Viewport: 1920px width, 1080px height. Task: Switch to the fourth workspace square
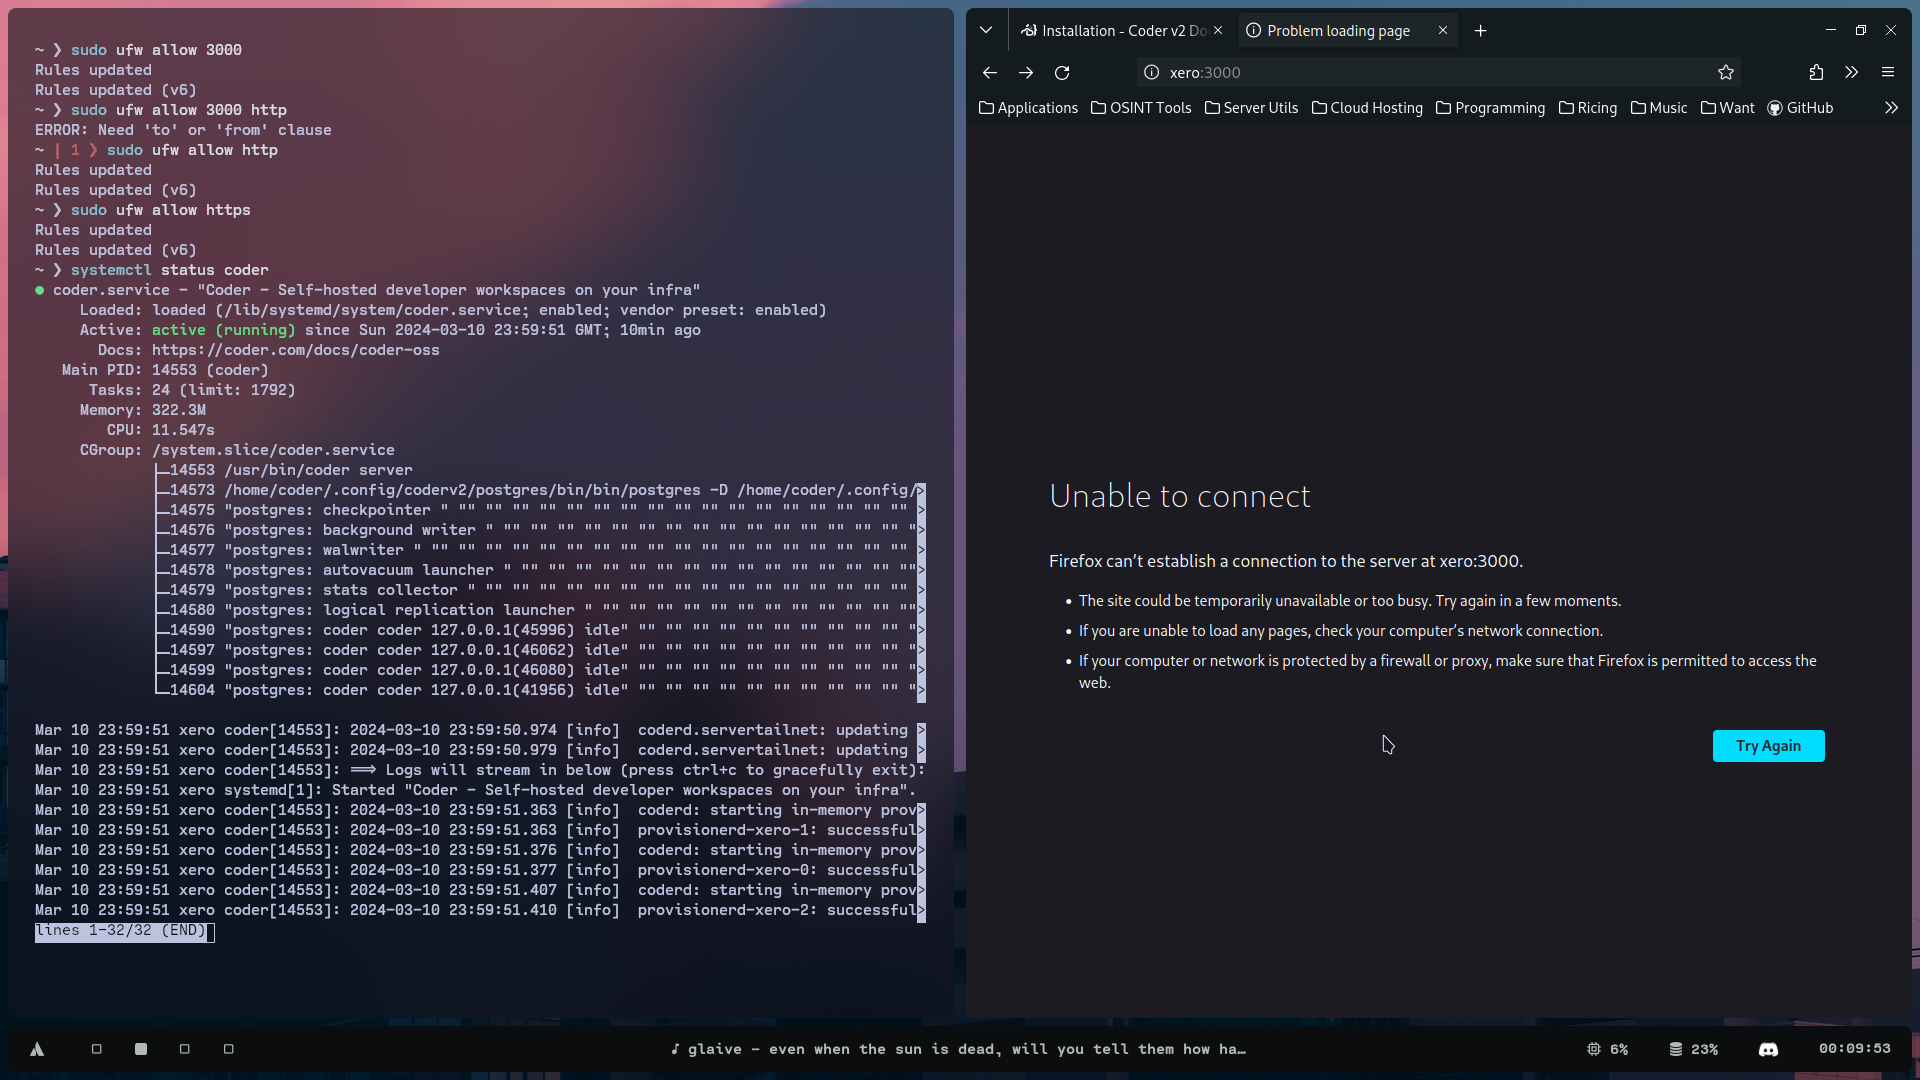(x=228, y=1049)
